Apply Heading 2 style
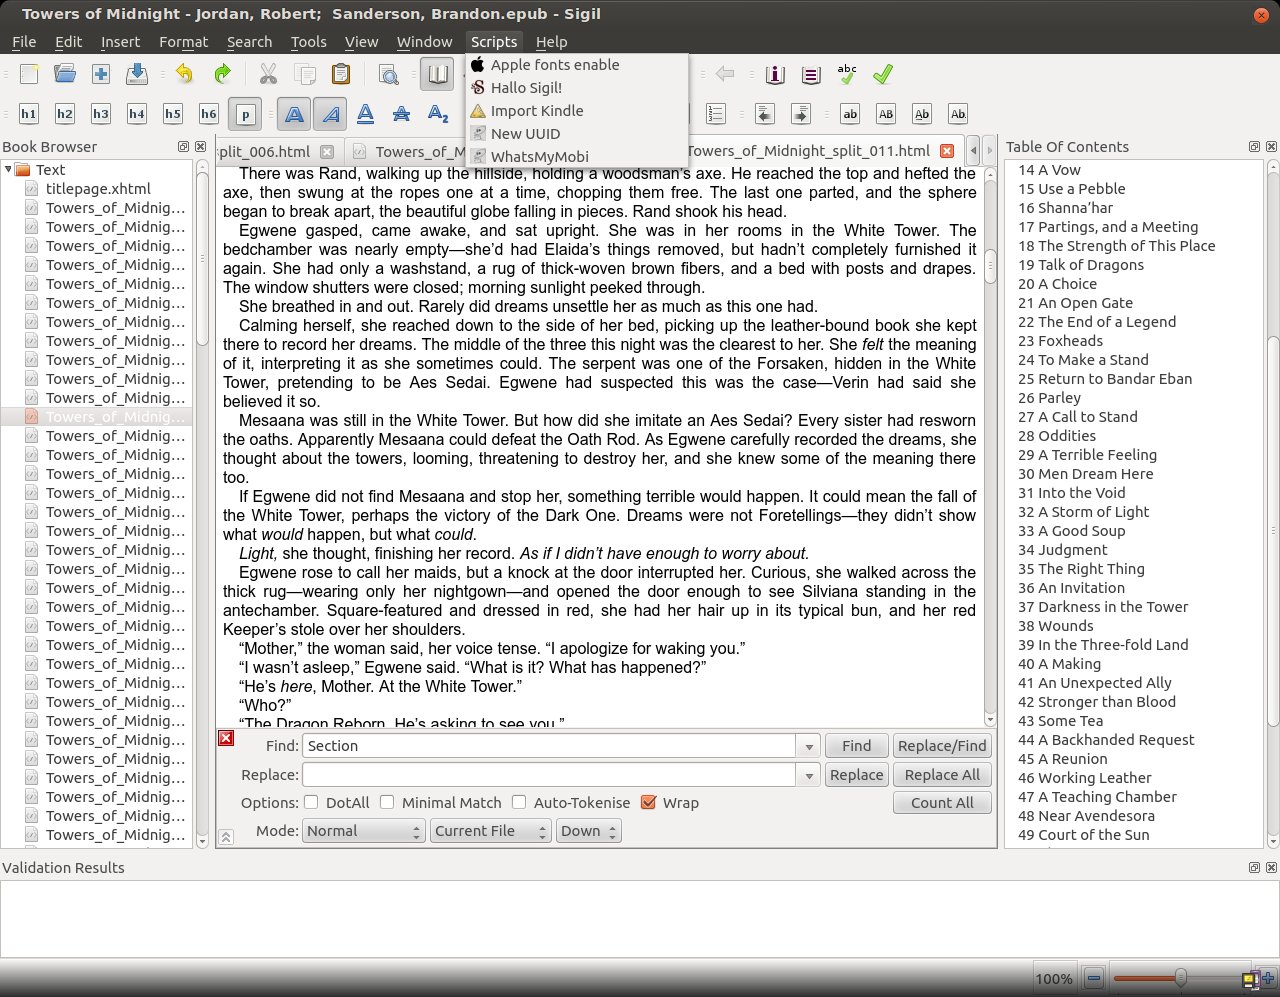This screenshot has height=997, width=1280. click(65, 114)
